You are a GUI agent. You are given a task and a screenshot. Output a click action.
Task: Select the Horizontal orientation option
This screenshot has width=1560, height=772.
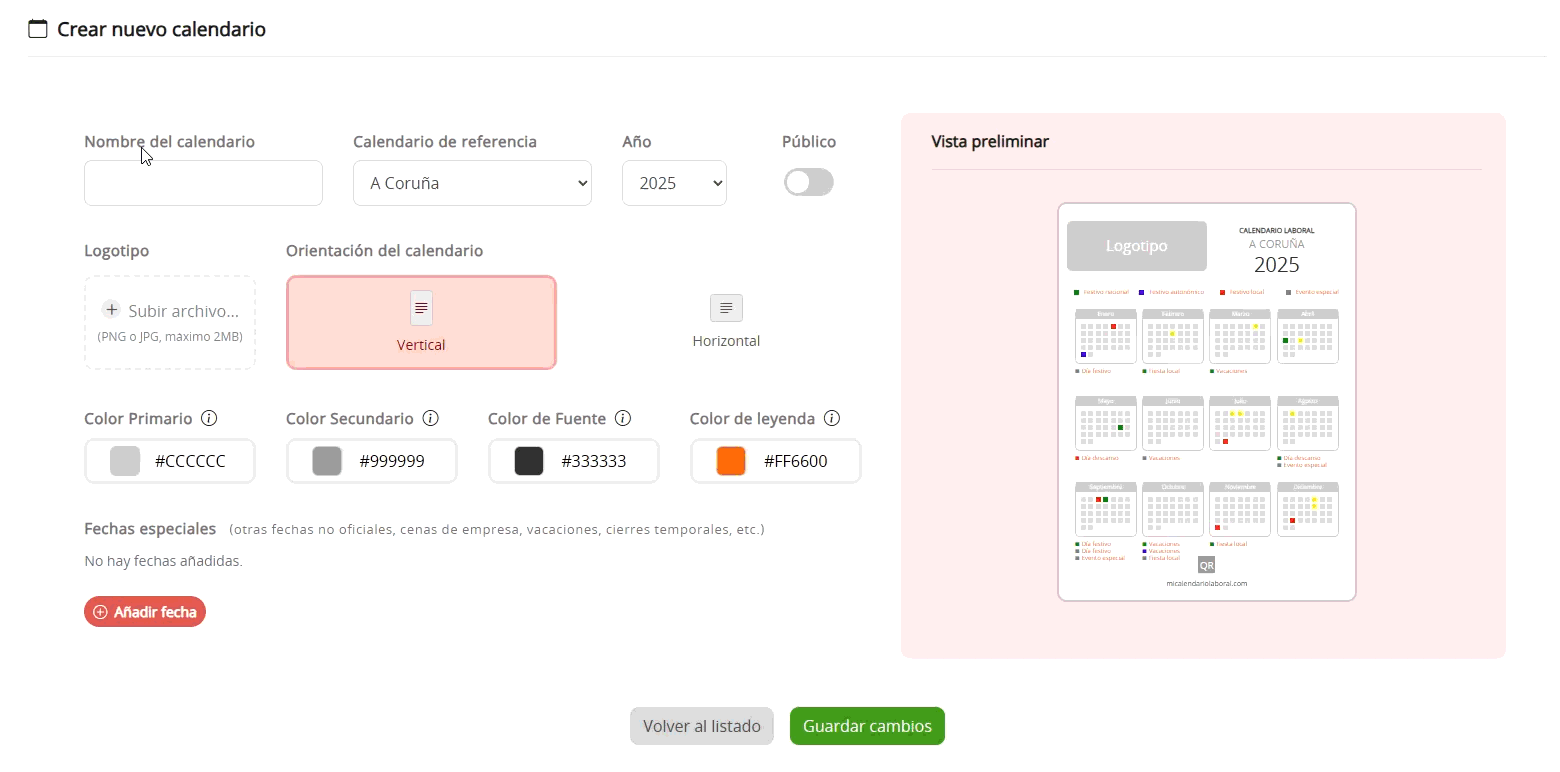[x=726, y=322]
